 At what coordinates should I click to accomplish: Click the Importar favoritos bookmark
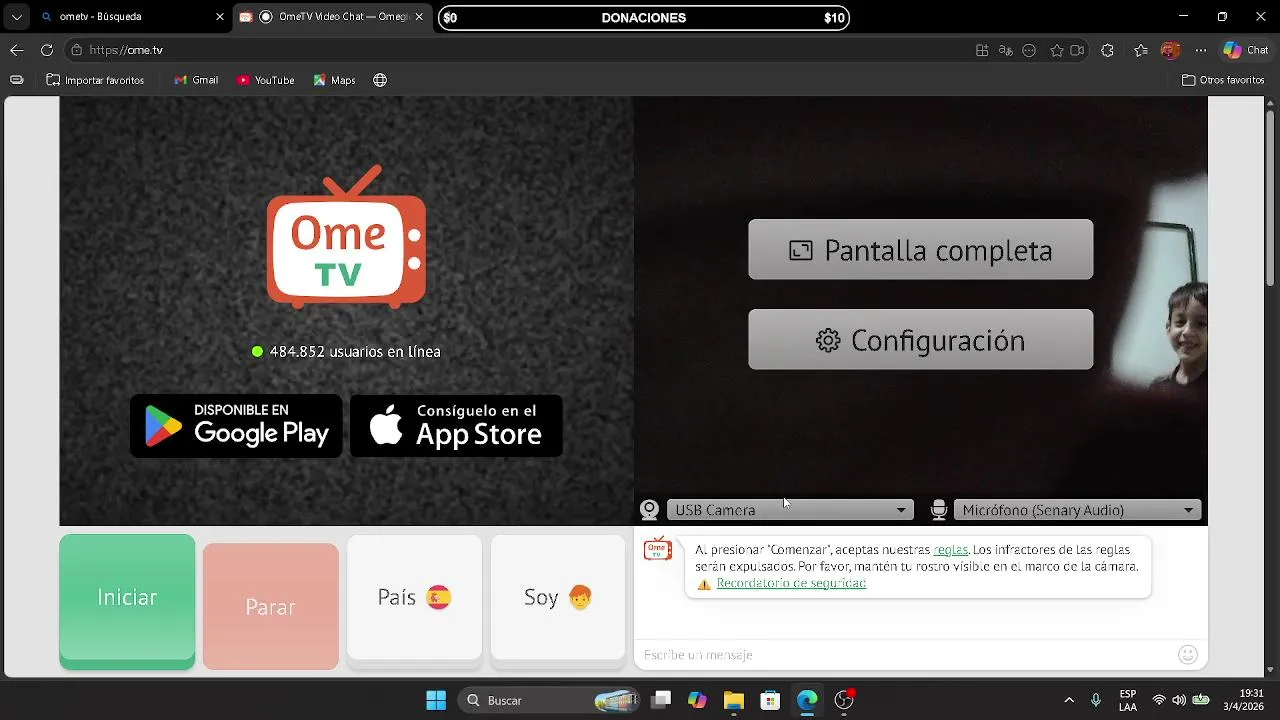coord(95,80)
